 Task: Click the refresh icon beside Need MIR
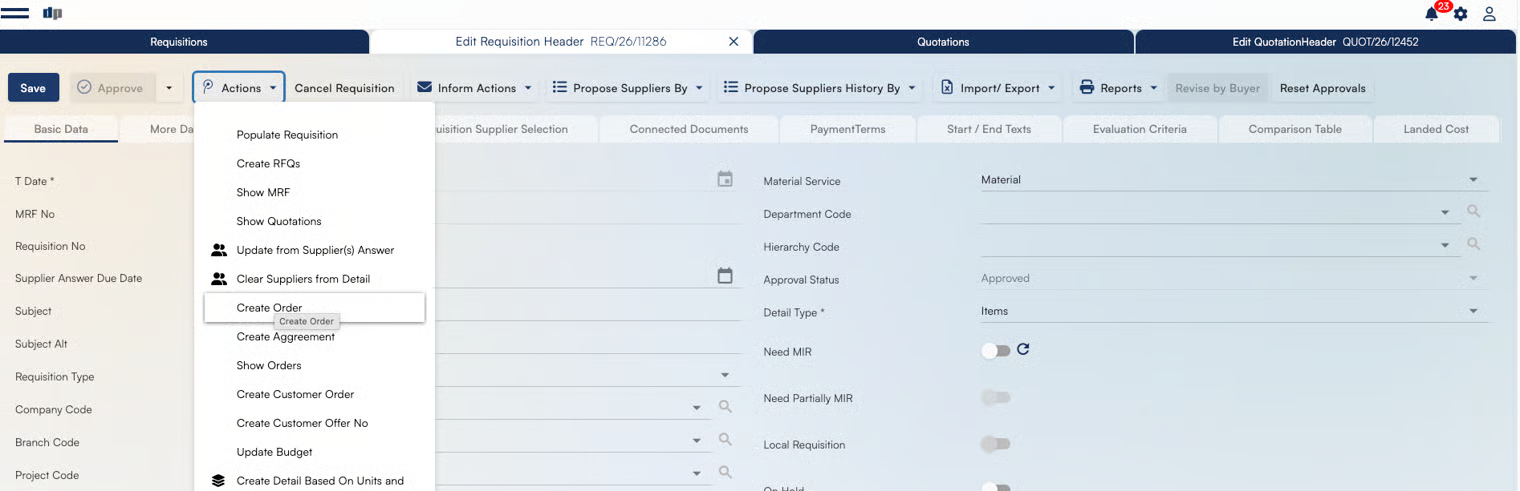[1023, 349]
